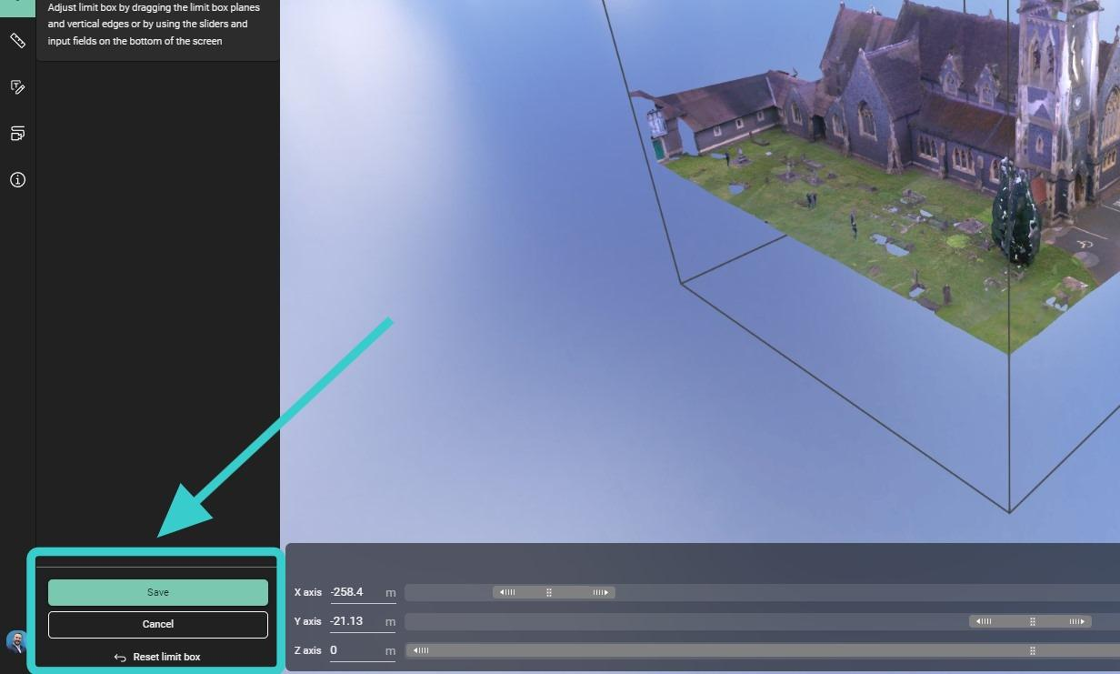This screenshot has width=1120, height=674.
Task: Click the 'Z axis' label
Action: coord(308,650)
